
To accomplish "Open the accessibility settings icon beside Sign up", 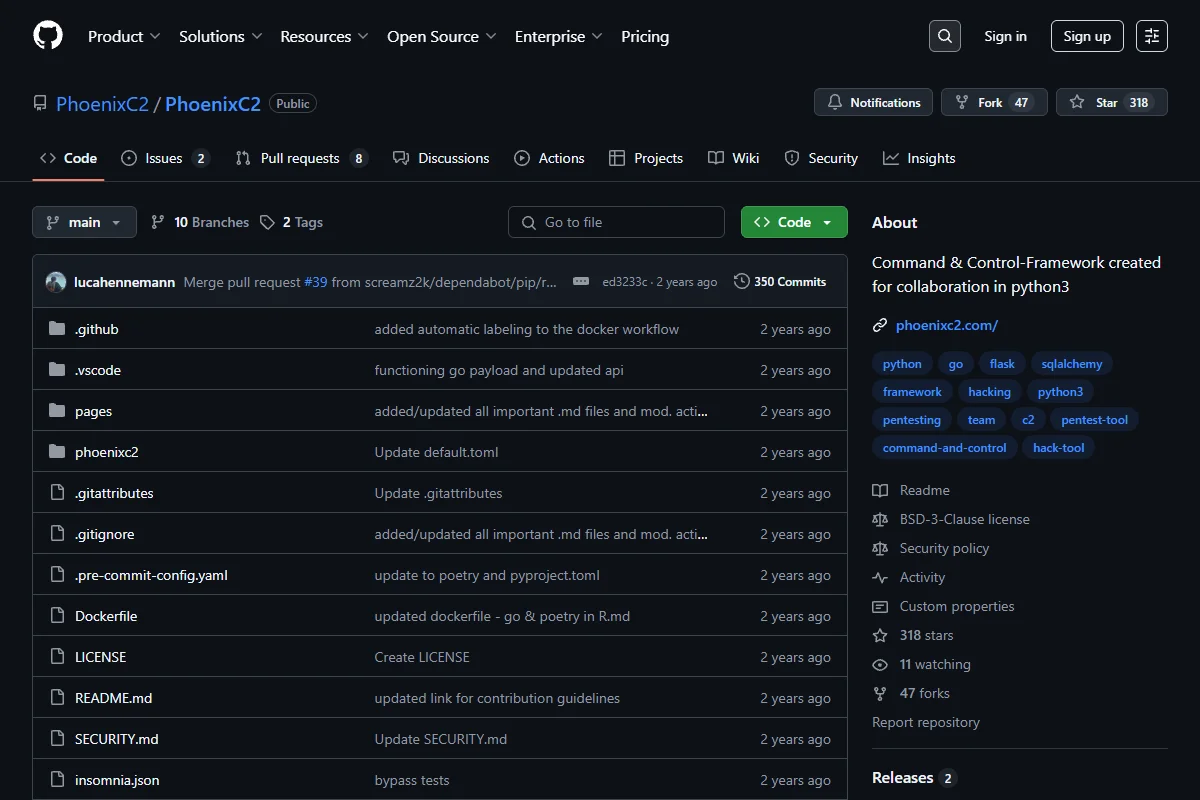I will (1152, 36).
